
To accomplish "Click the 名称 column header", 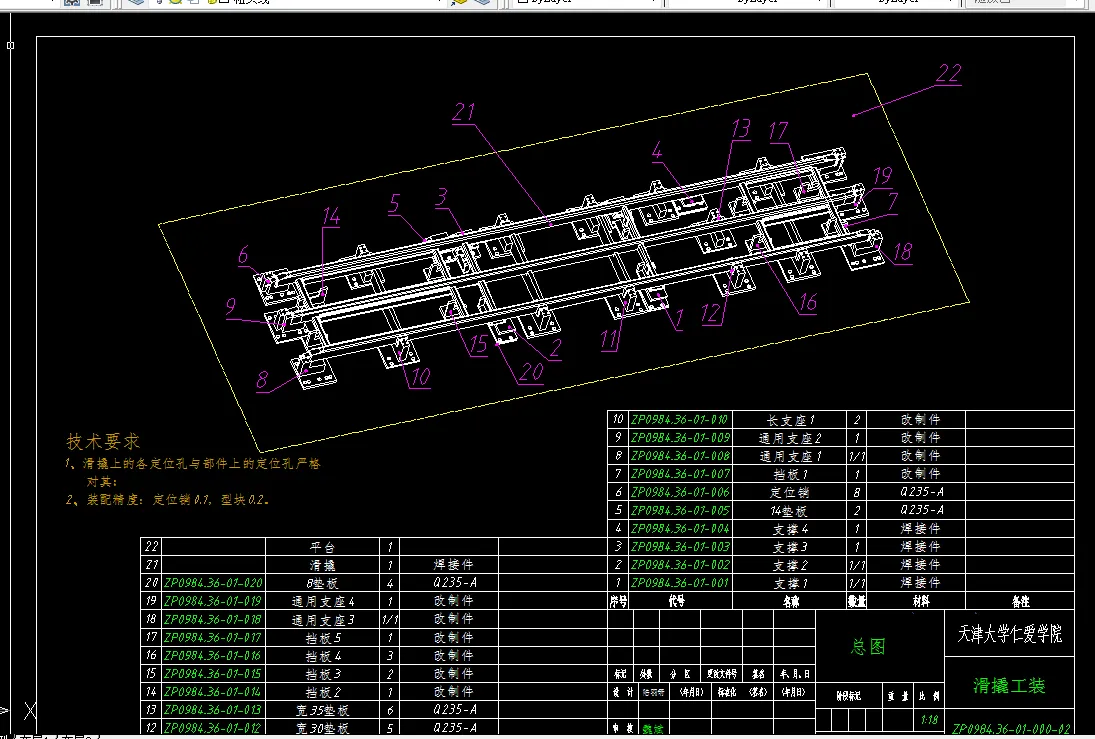I will pyautogui.click(x=791, y=601).
